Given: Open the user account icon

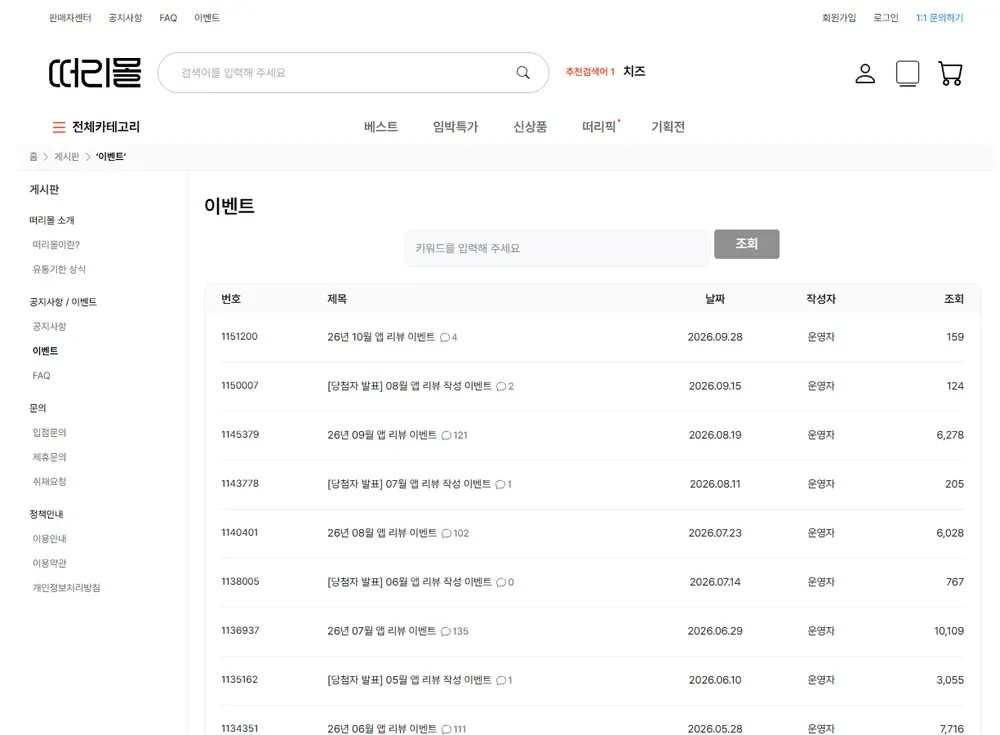Looking at the screenshot, I should pyautogui.click(x=865, y=73).
